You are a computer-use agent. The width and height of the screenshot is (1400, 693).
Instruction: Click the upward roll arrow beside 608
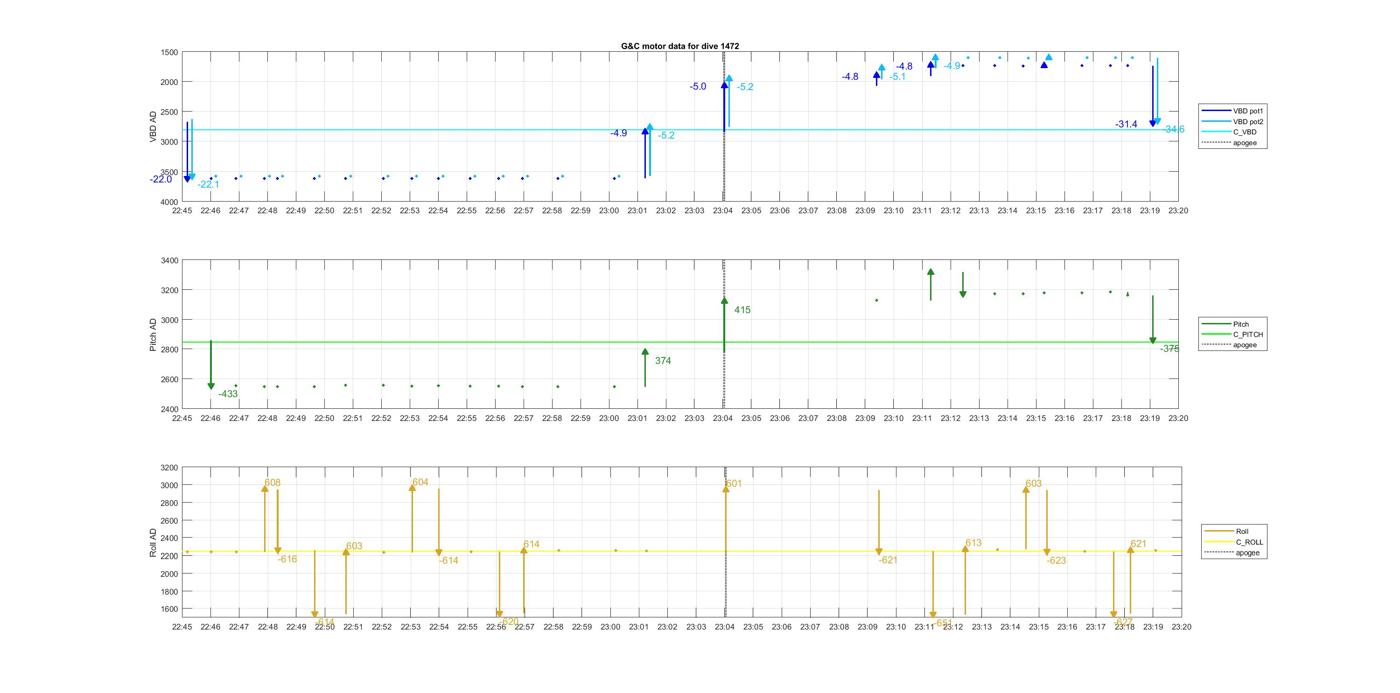[265, 518]
